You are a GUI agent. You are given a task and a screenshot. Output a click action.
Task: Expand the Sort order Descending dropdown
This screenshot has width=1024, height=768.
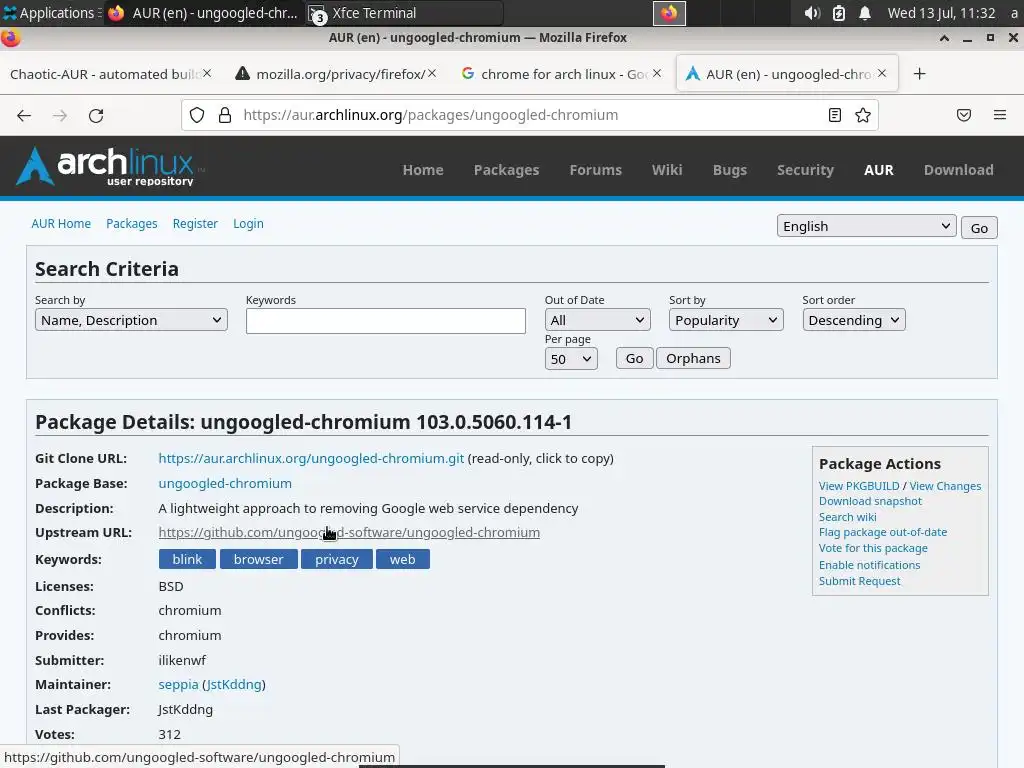click(x=854, y=320)
